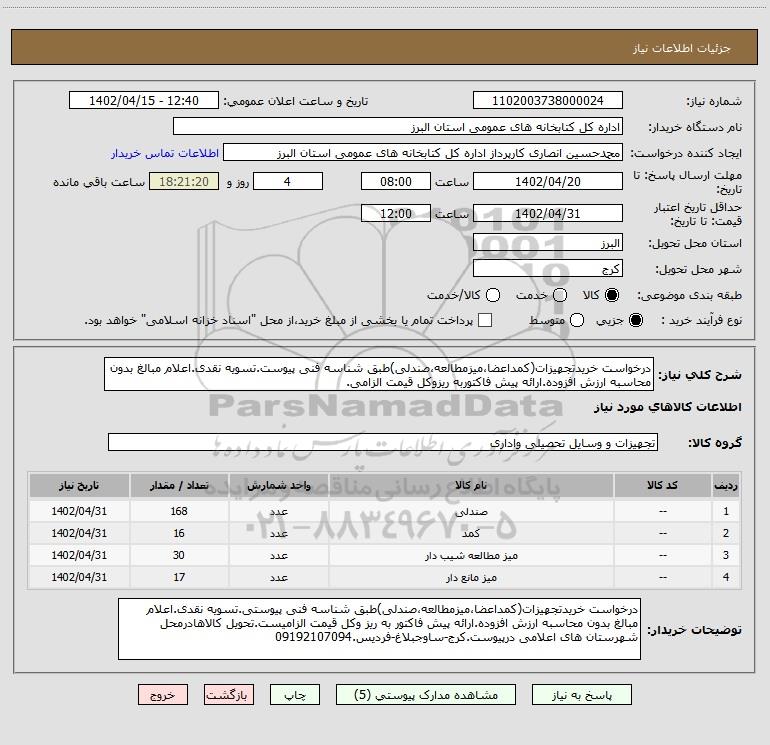The height and width of the screenshot is (745, 770).
Task: Select the 'خدمت' radio button
Action: [560, 295]
